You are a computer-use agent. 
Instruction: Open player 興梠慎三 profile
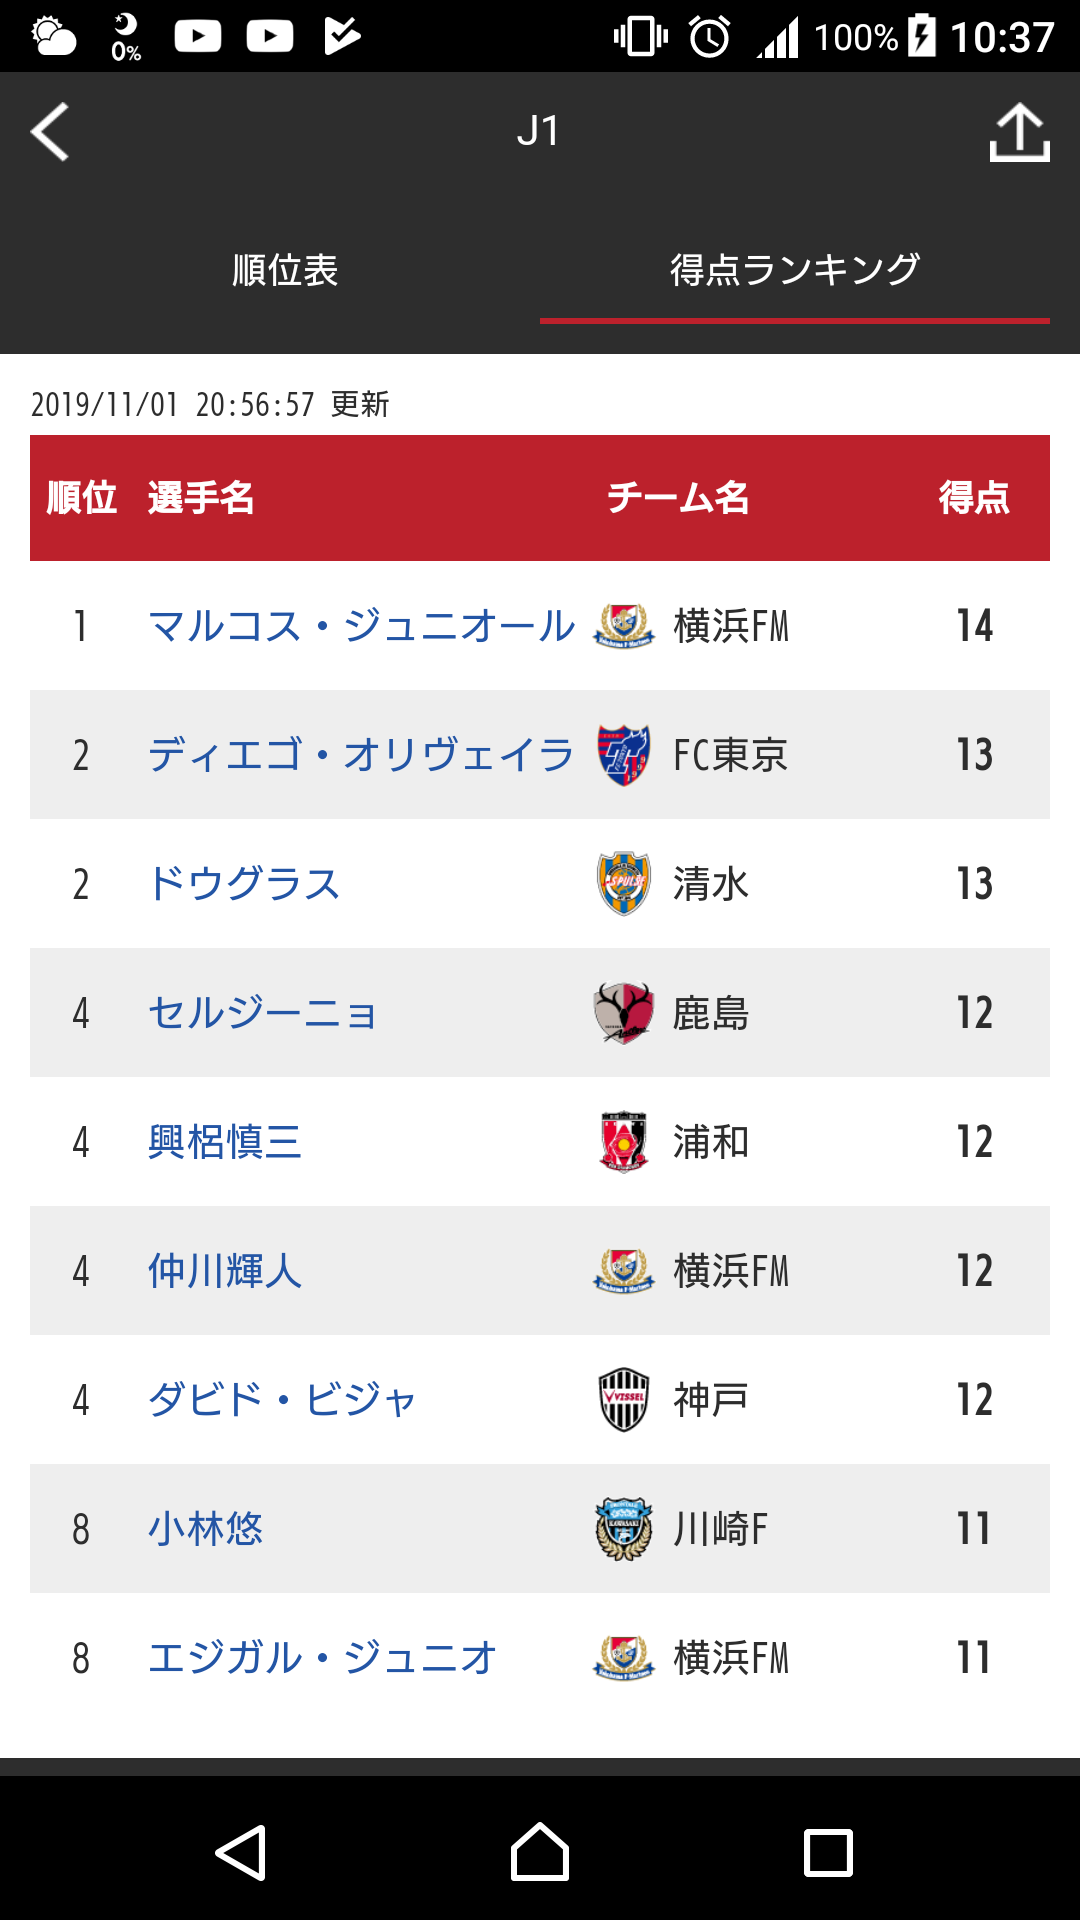225,1142
